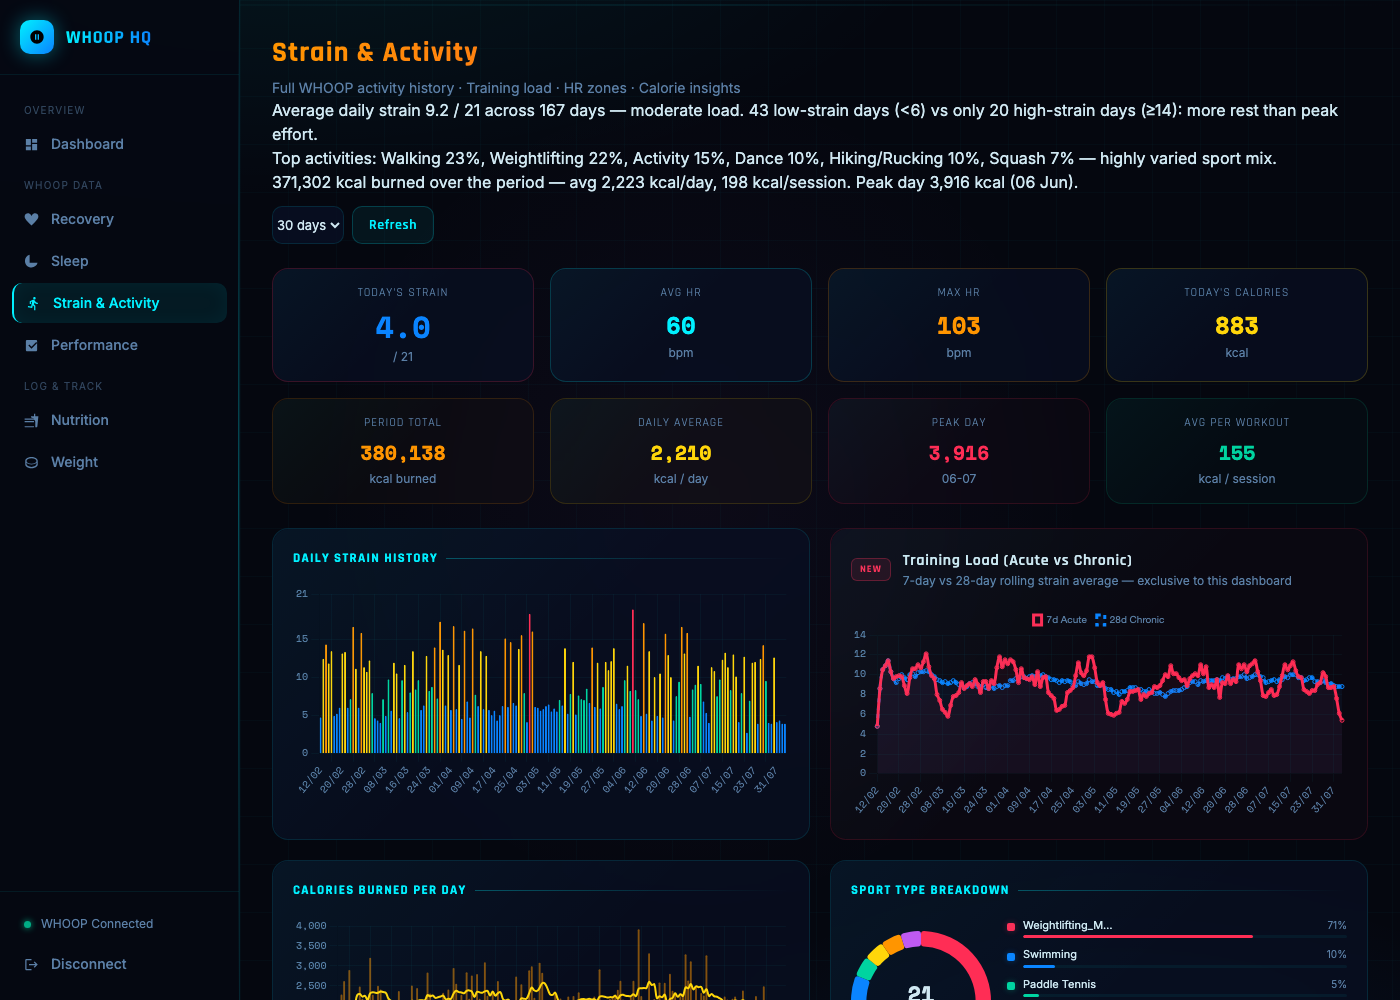Click the Strain & Activity page heading
1400x1000 pixels.
point(375,52)
